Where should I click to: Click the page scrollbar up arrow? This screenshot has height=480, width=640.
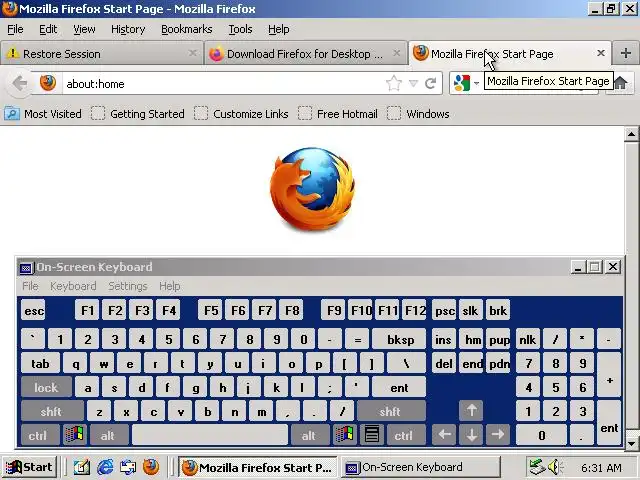631,134
